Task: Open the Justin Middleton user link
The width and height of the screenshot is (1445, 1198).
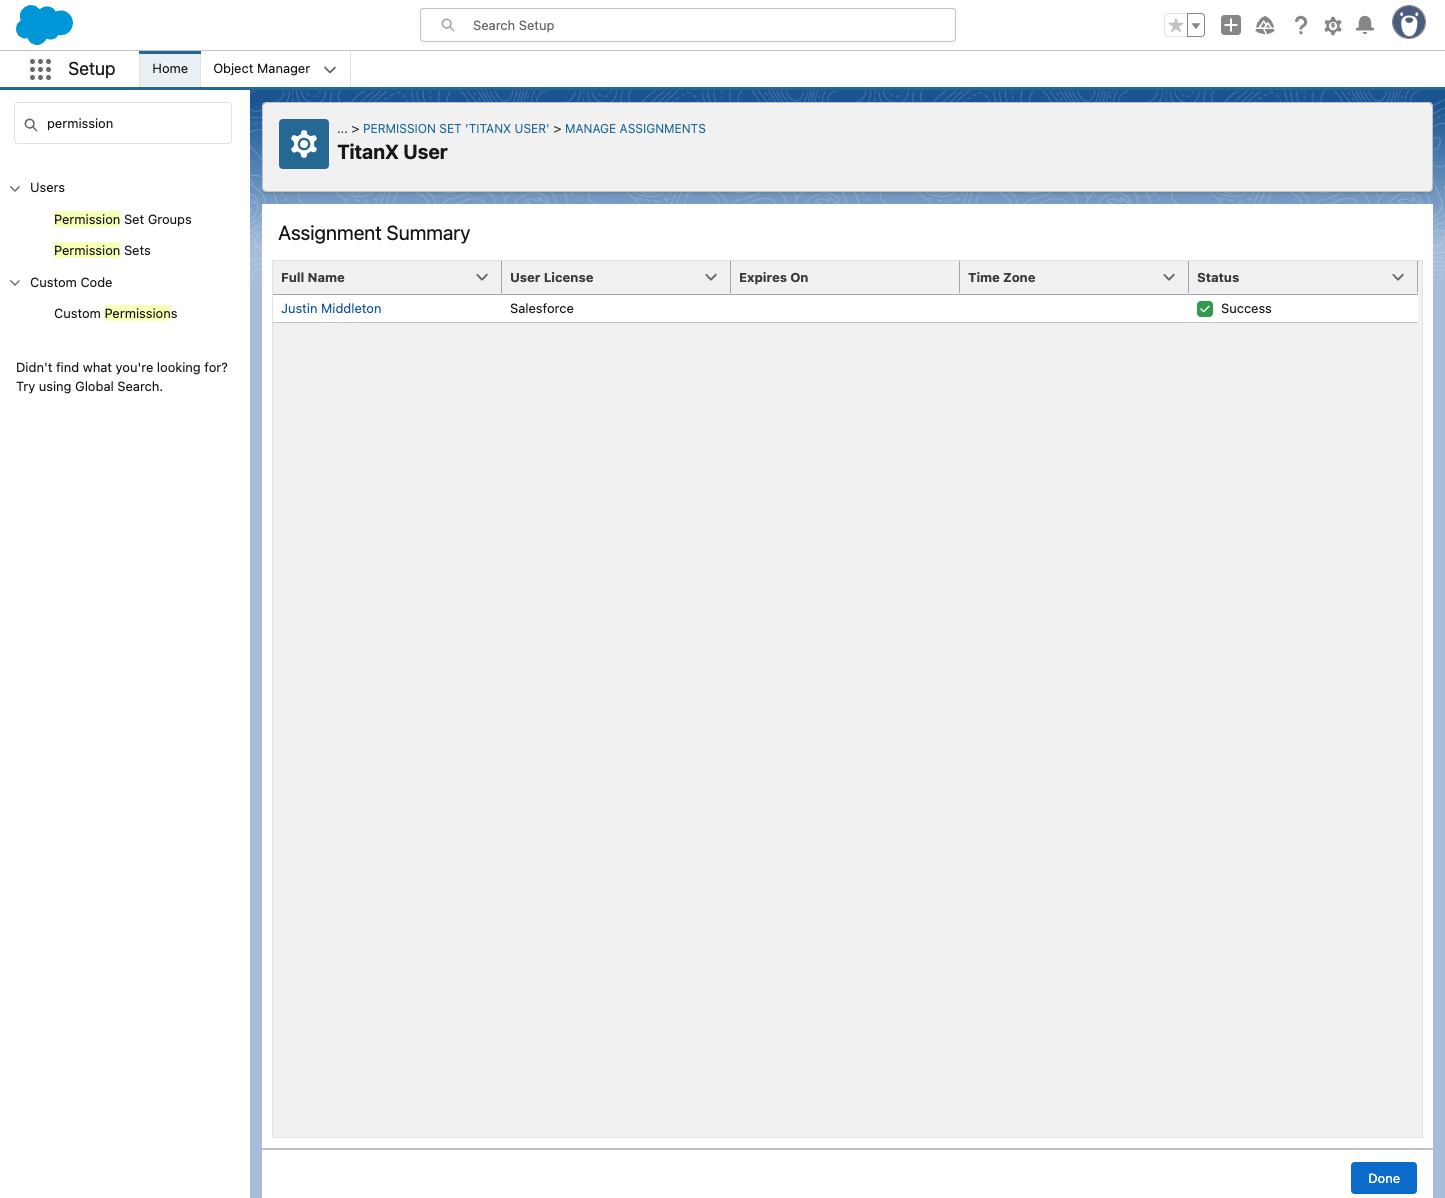Action: [x=331, y=308]
